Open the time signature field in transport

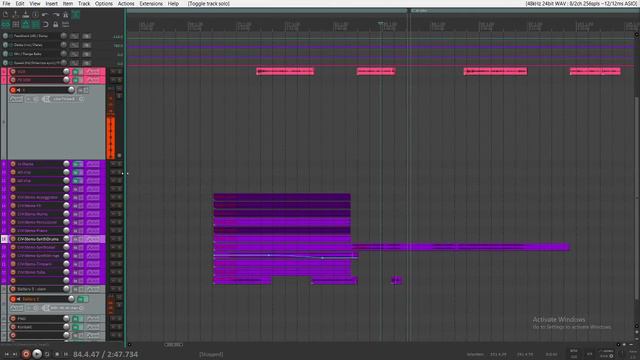pos(589,354)
